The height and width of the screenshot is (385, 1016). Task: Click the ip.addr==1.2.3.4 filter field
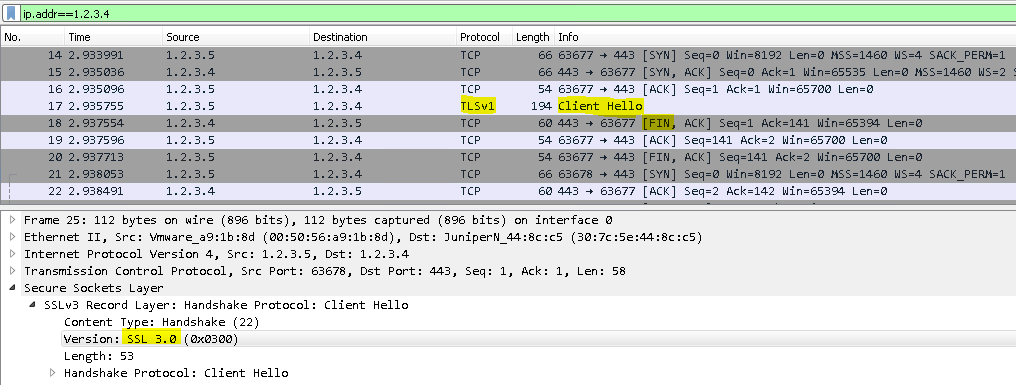[x=518, y=13]
